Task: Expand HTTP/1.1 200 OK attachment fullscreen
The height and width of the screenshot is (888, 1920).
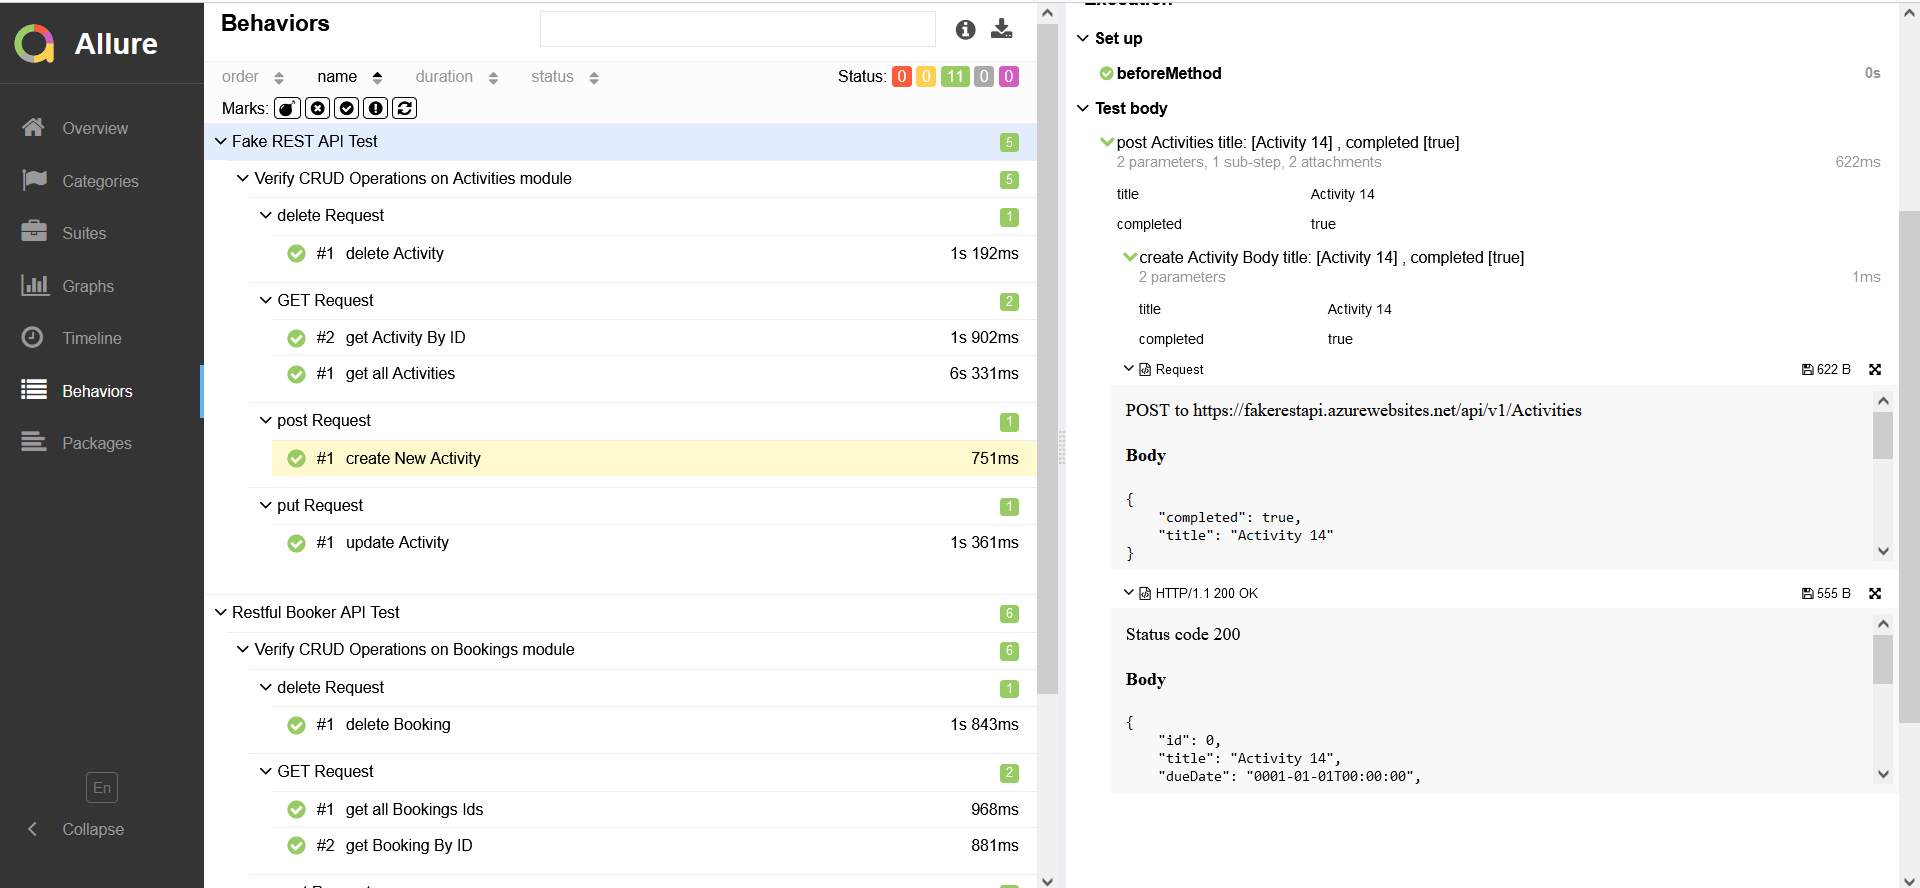Action: [x=1875, y=594]
